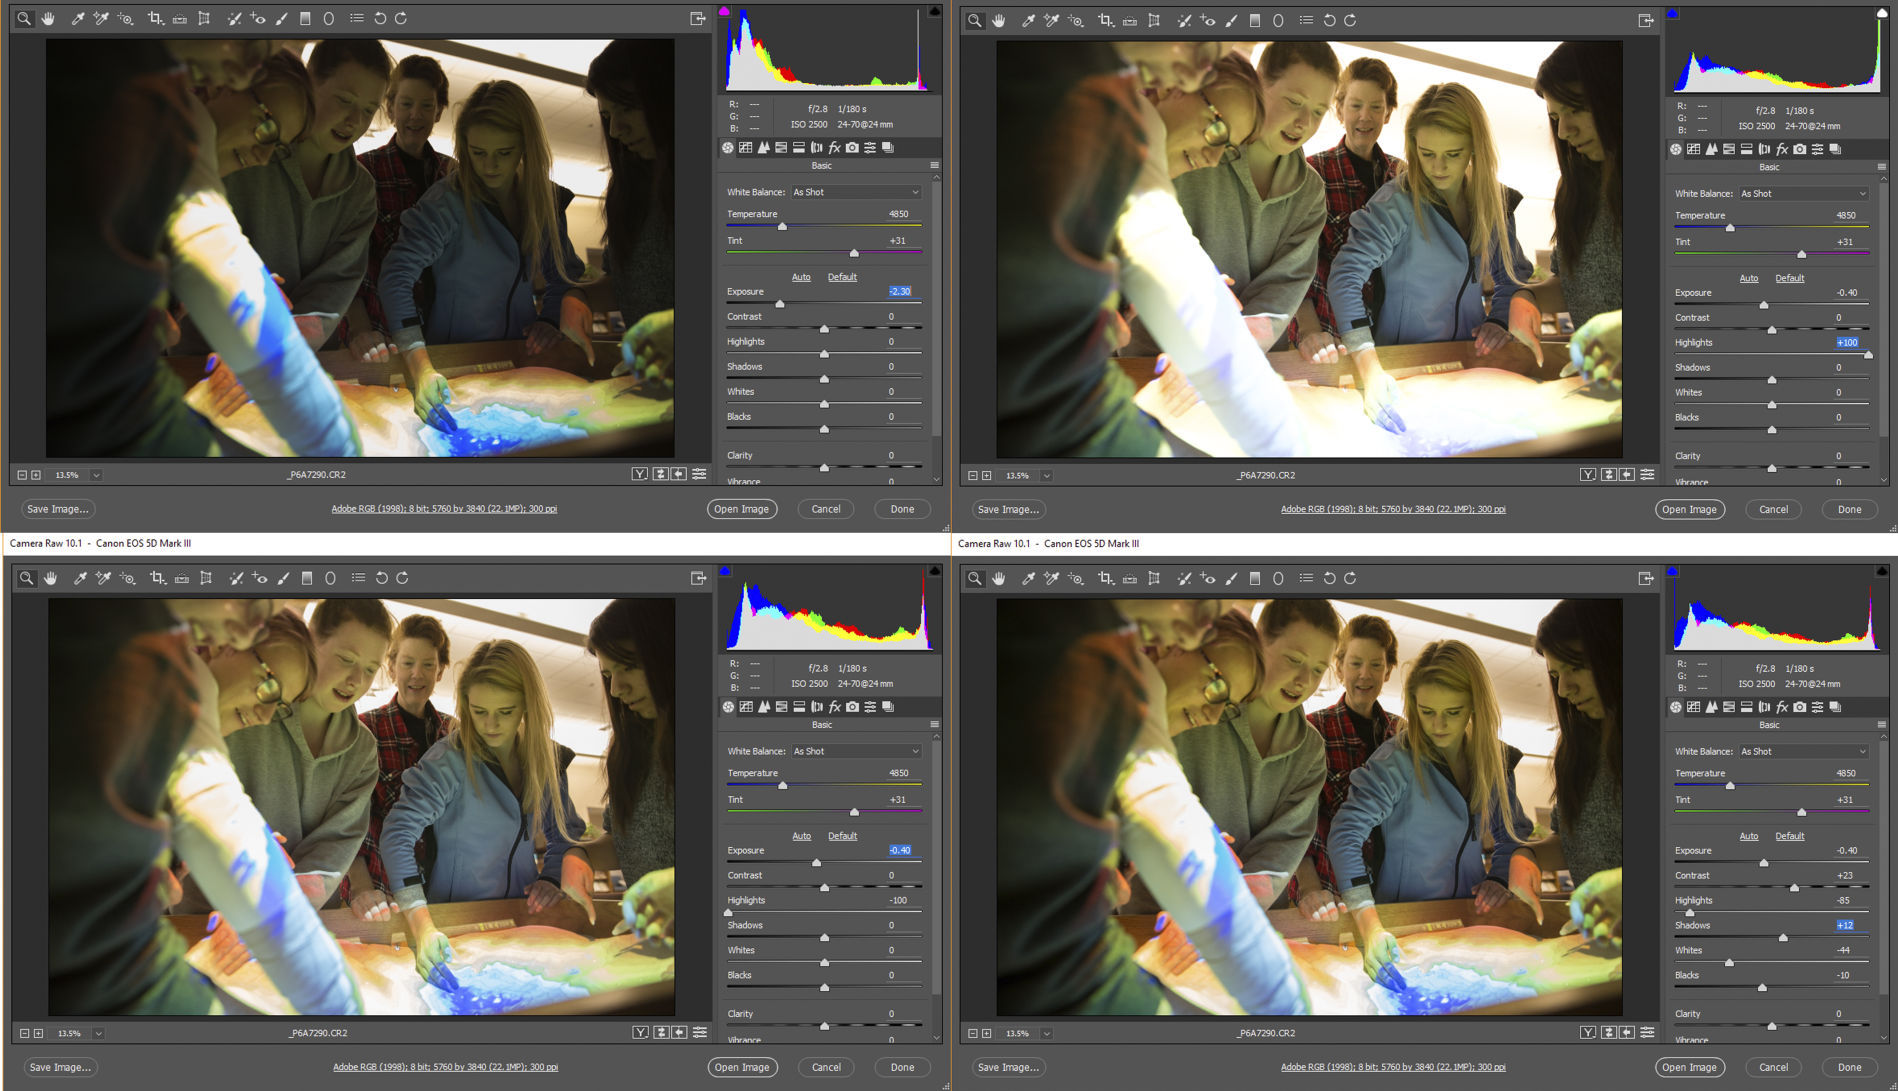Zoom out with minus icon in top-left window
The width and height of the screenshot is (1898, 1091).
point(22,475)
